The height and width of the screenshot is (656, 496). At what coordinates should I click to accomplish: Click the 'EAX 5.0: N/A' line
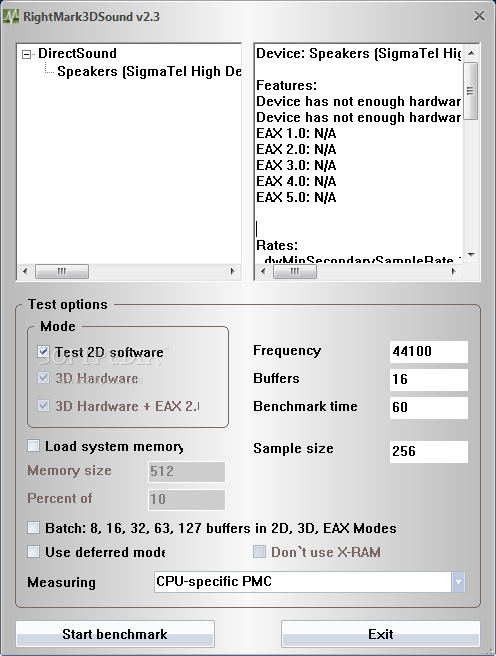click(x=296, y=197)
